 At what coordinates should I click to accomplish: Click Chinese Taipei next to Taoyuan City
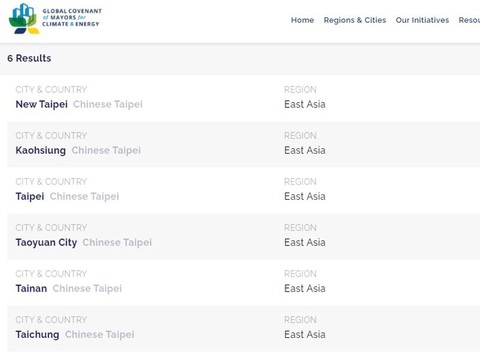[117, 242]
